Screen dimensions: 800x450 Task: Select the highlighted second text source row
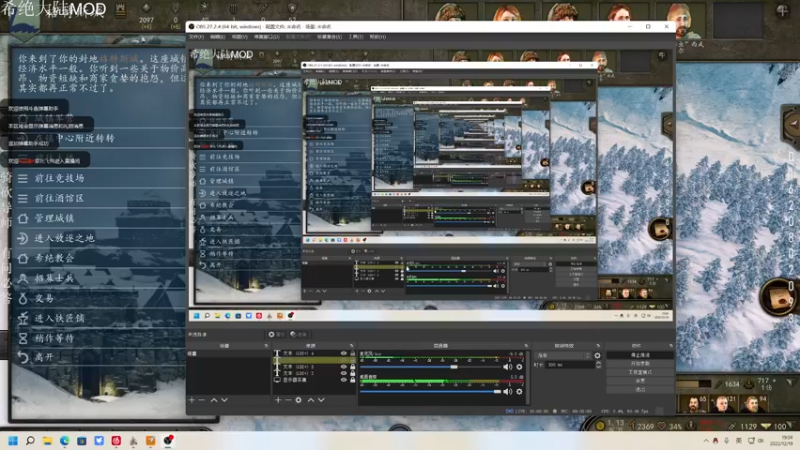[x=314, y=360]
